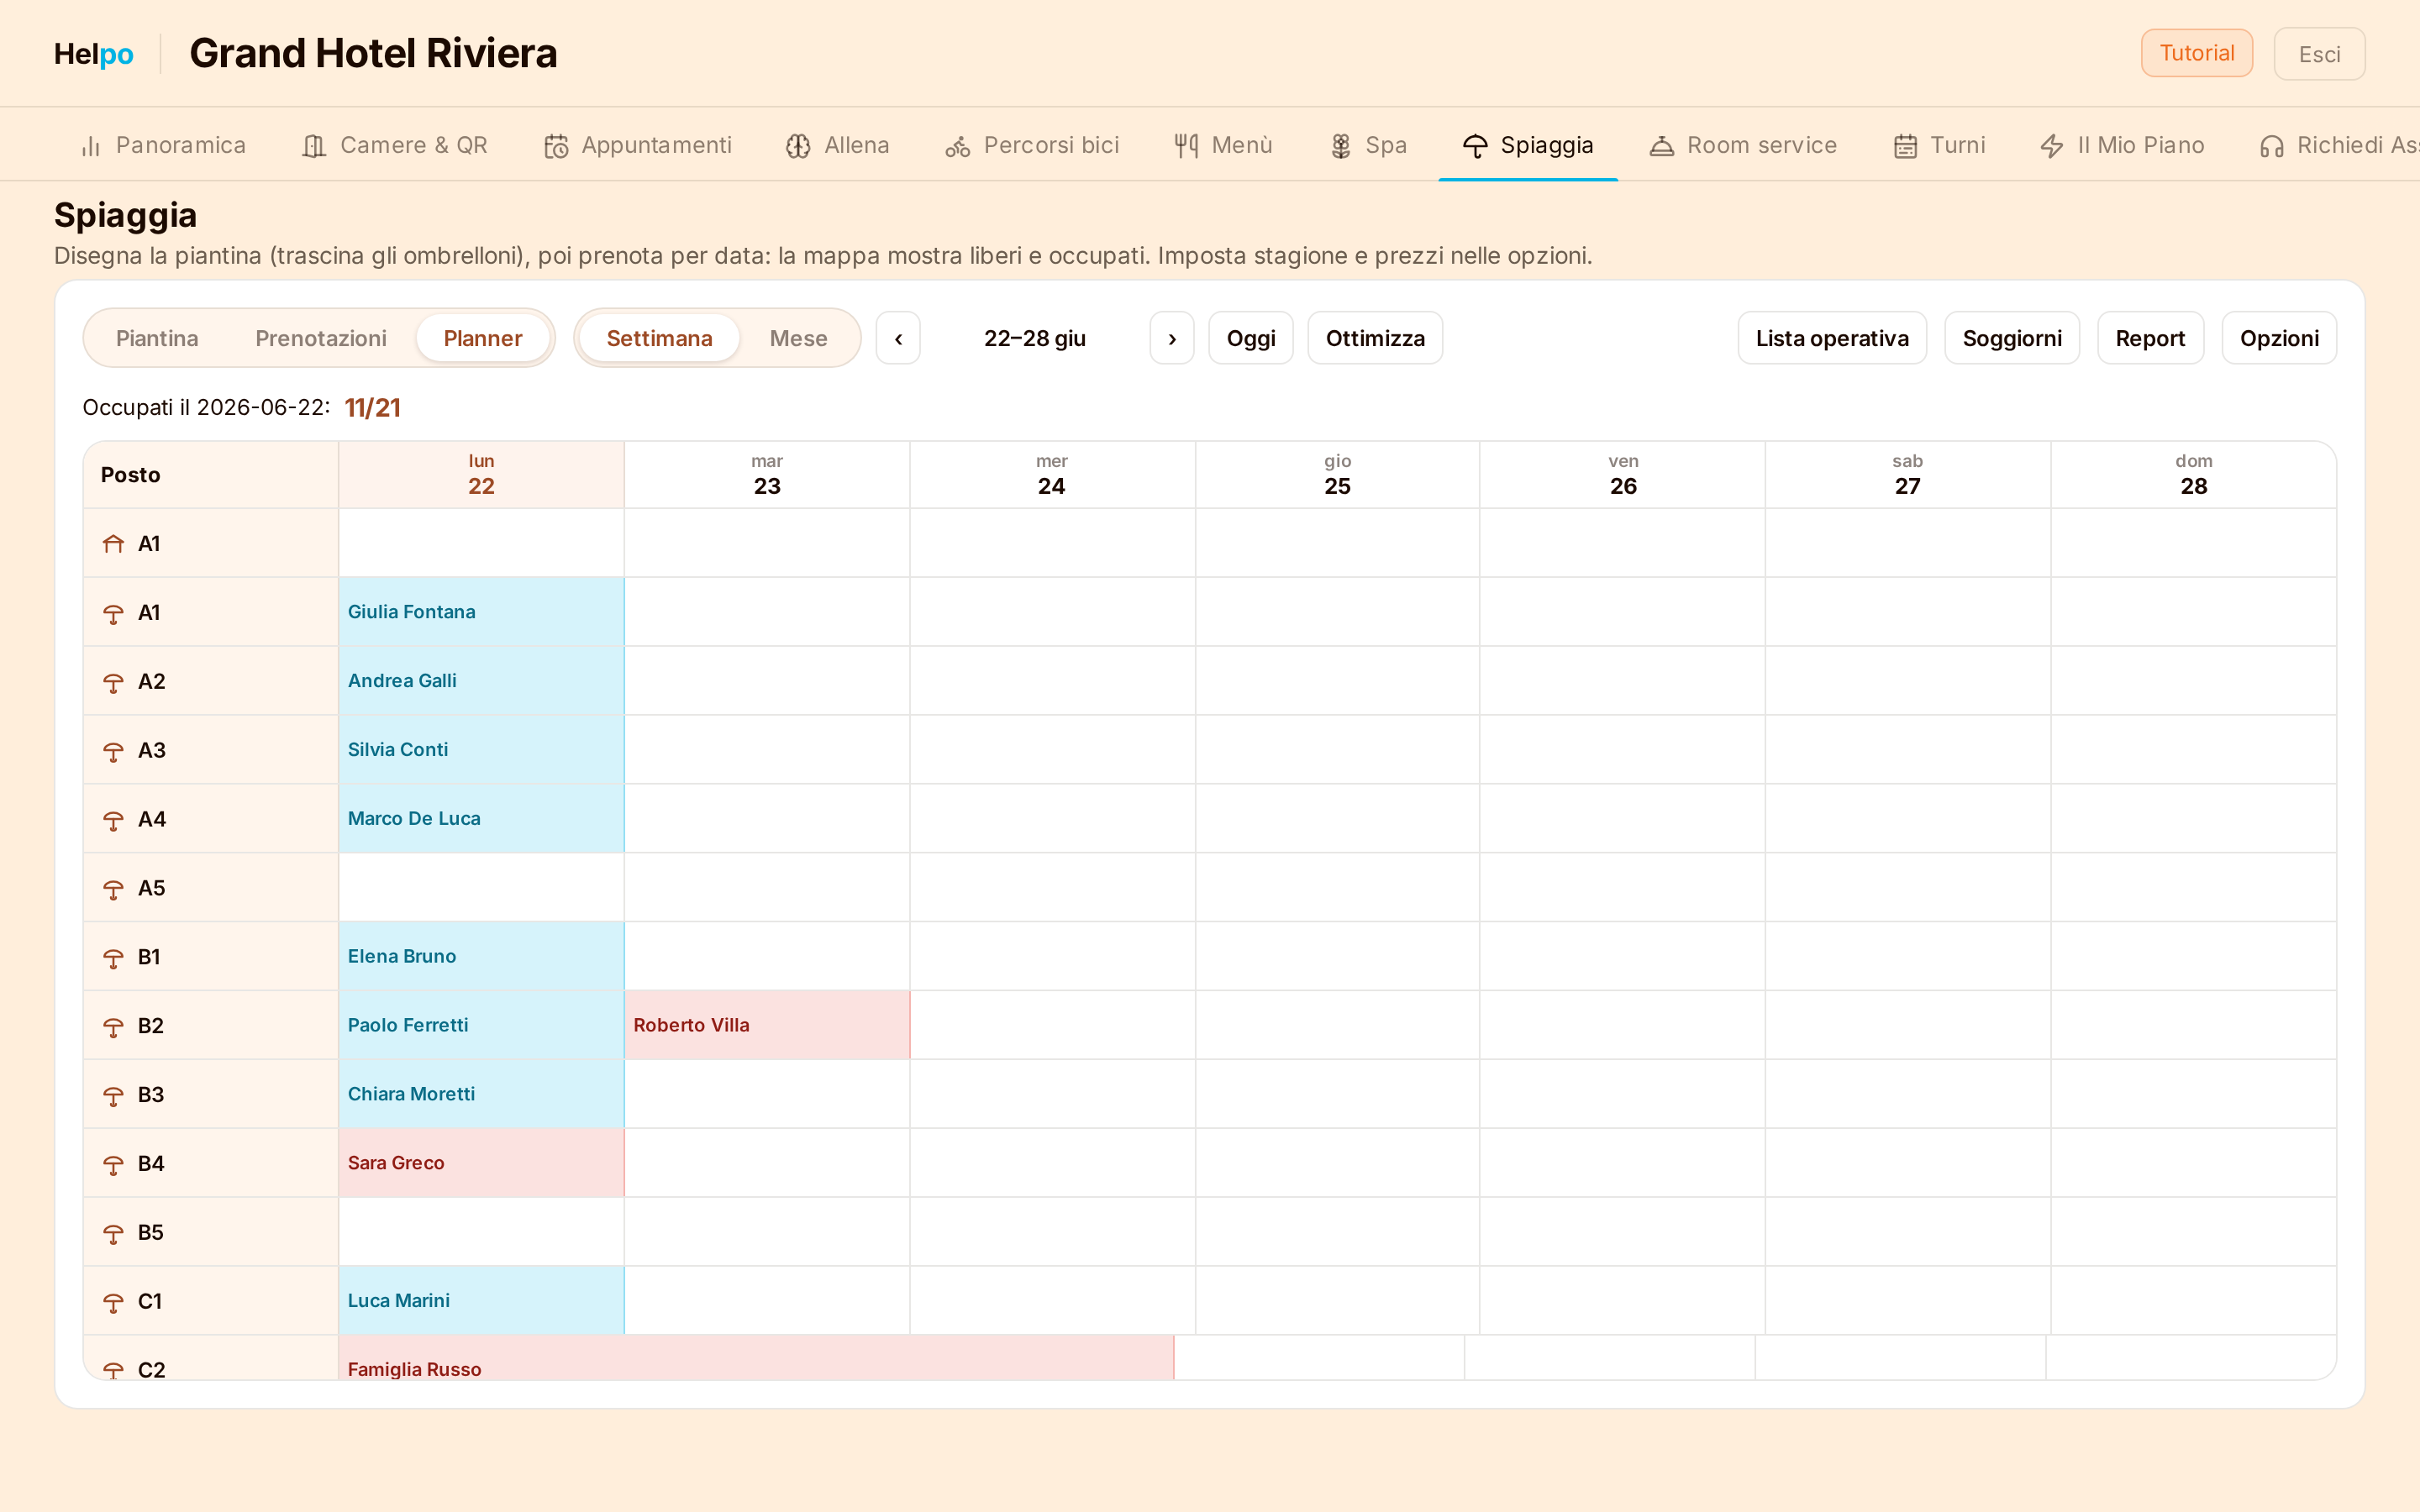Click Paolo Ferretti booking on B2
2420x1512 pixels.
(481, 1025)
